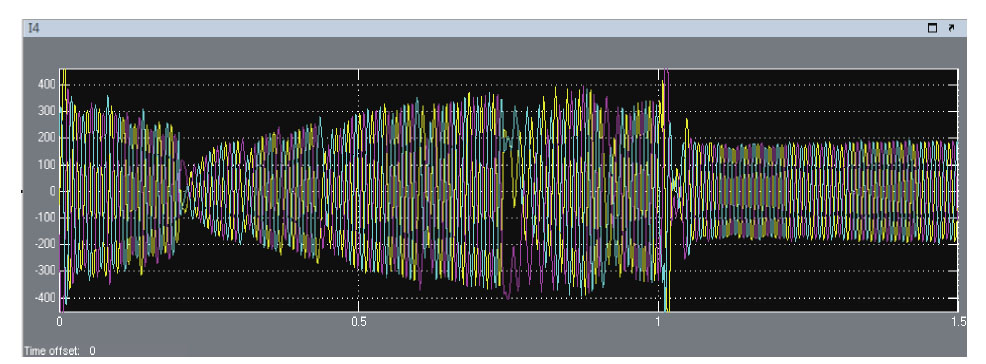
Task: Undock the I4 scope window arrow
Action: point(951,28)
